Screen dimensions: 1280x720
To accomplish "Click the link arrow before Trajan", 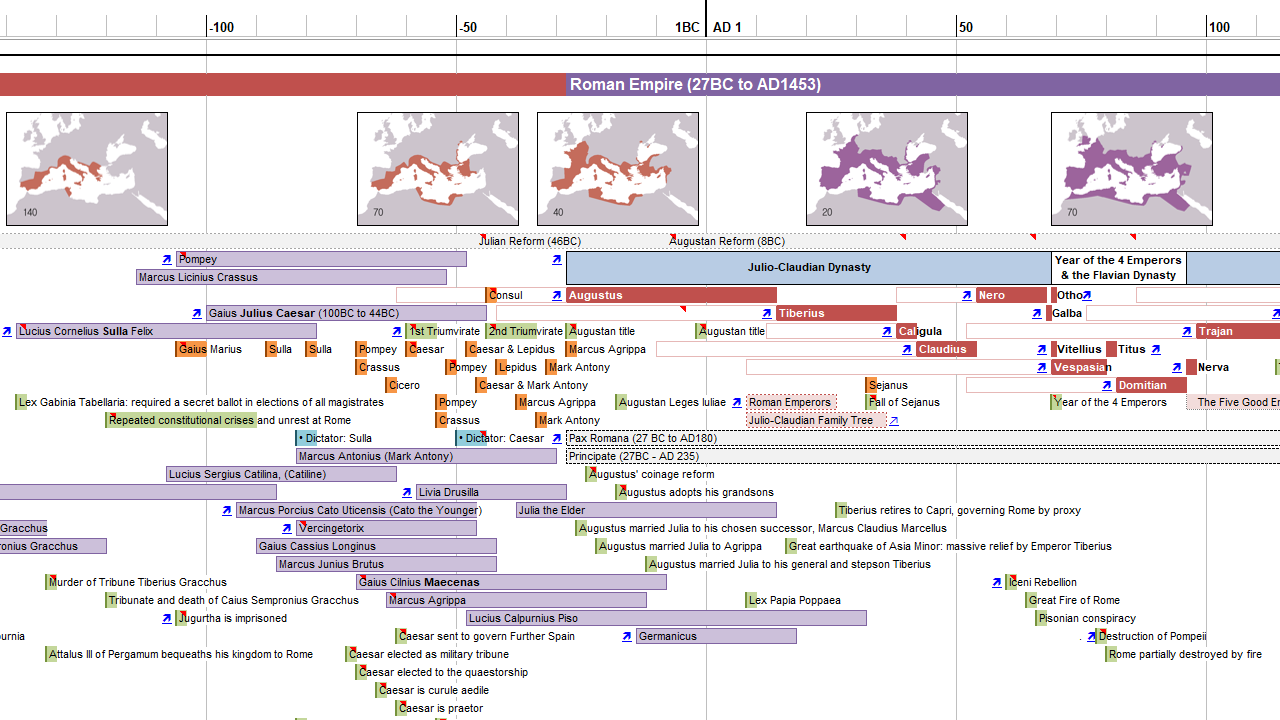I will pyautogui.click(x=1187, y=331).
